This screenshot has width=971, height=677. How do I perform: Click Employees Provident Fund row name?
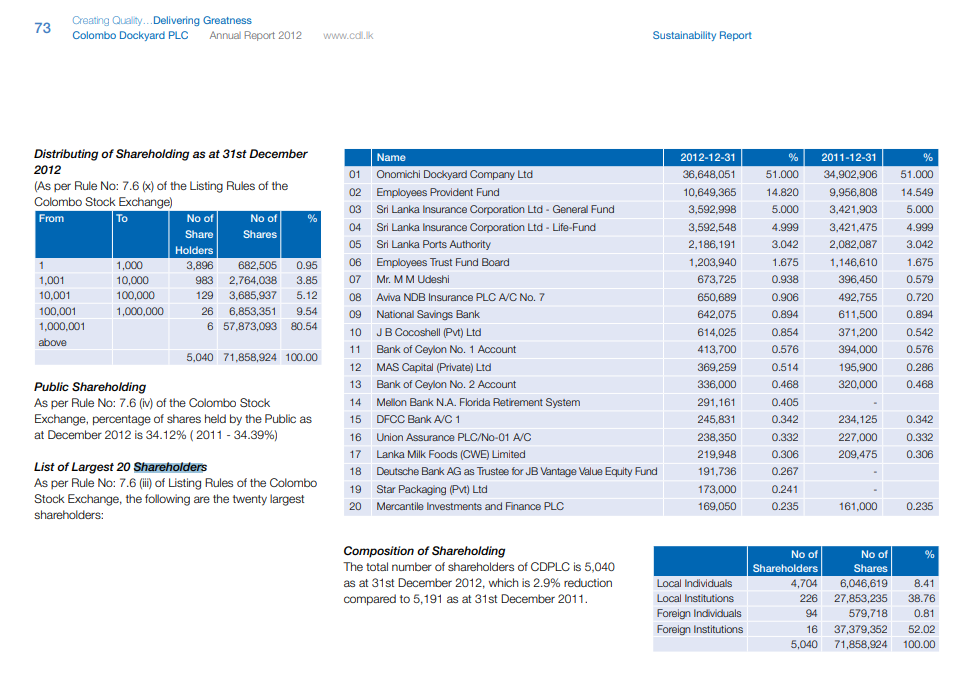pos(438,193)
